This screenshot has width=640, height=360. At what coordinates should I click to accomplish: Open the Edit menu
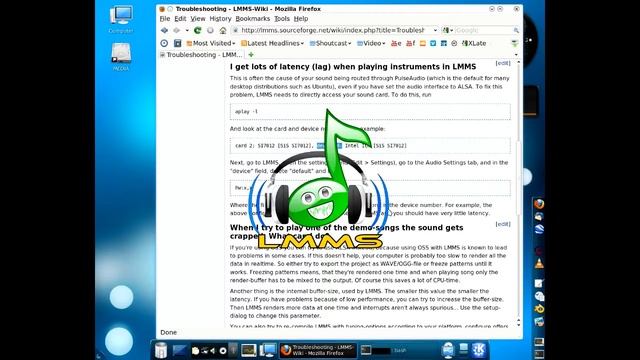(x=180, y=19)
